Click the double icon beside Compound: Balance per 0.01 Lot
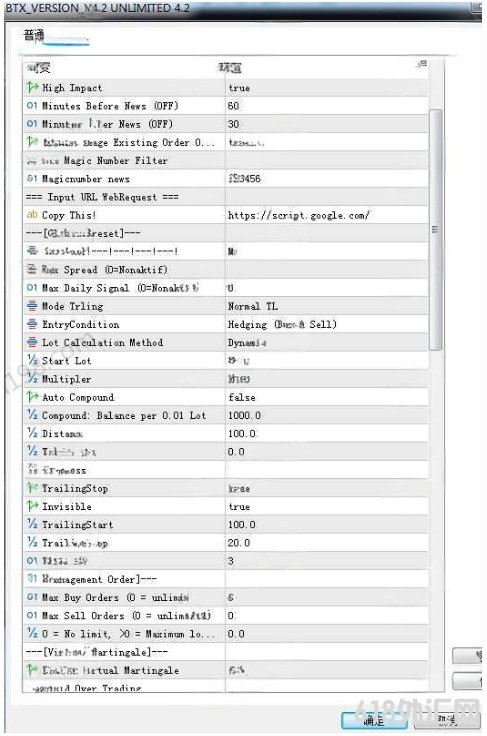This screenshot has width=487, height=736. [x=32, y=415]
